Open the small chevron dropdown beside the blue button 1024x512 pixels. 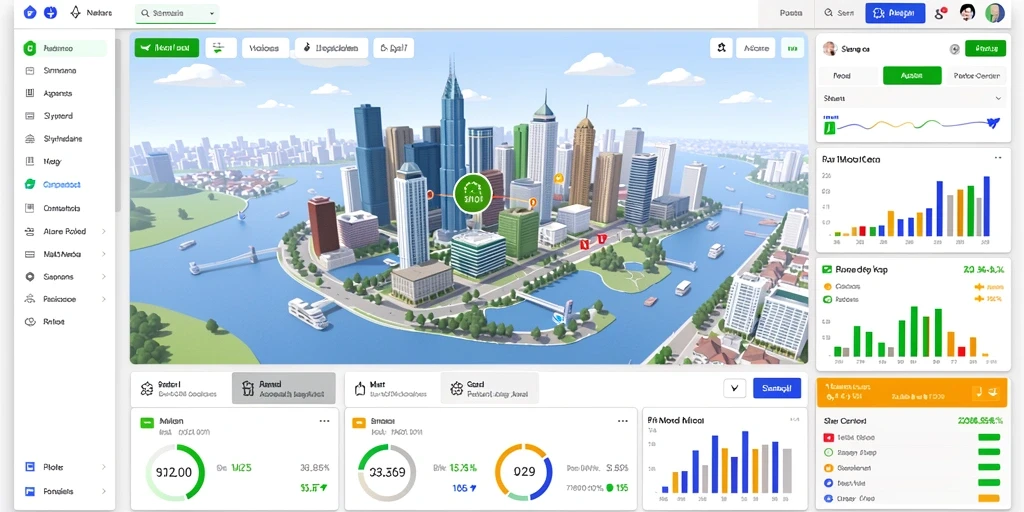coord(735,388)
